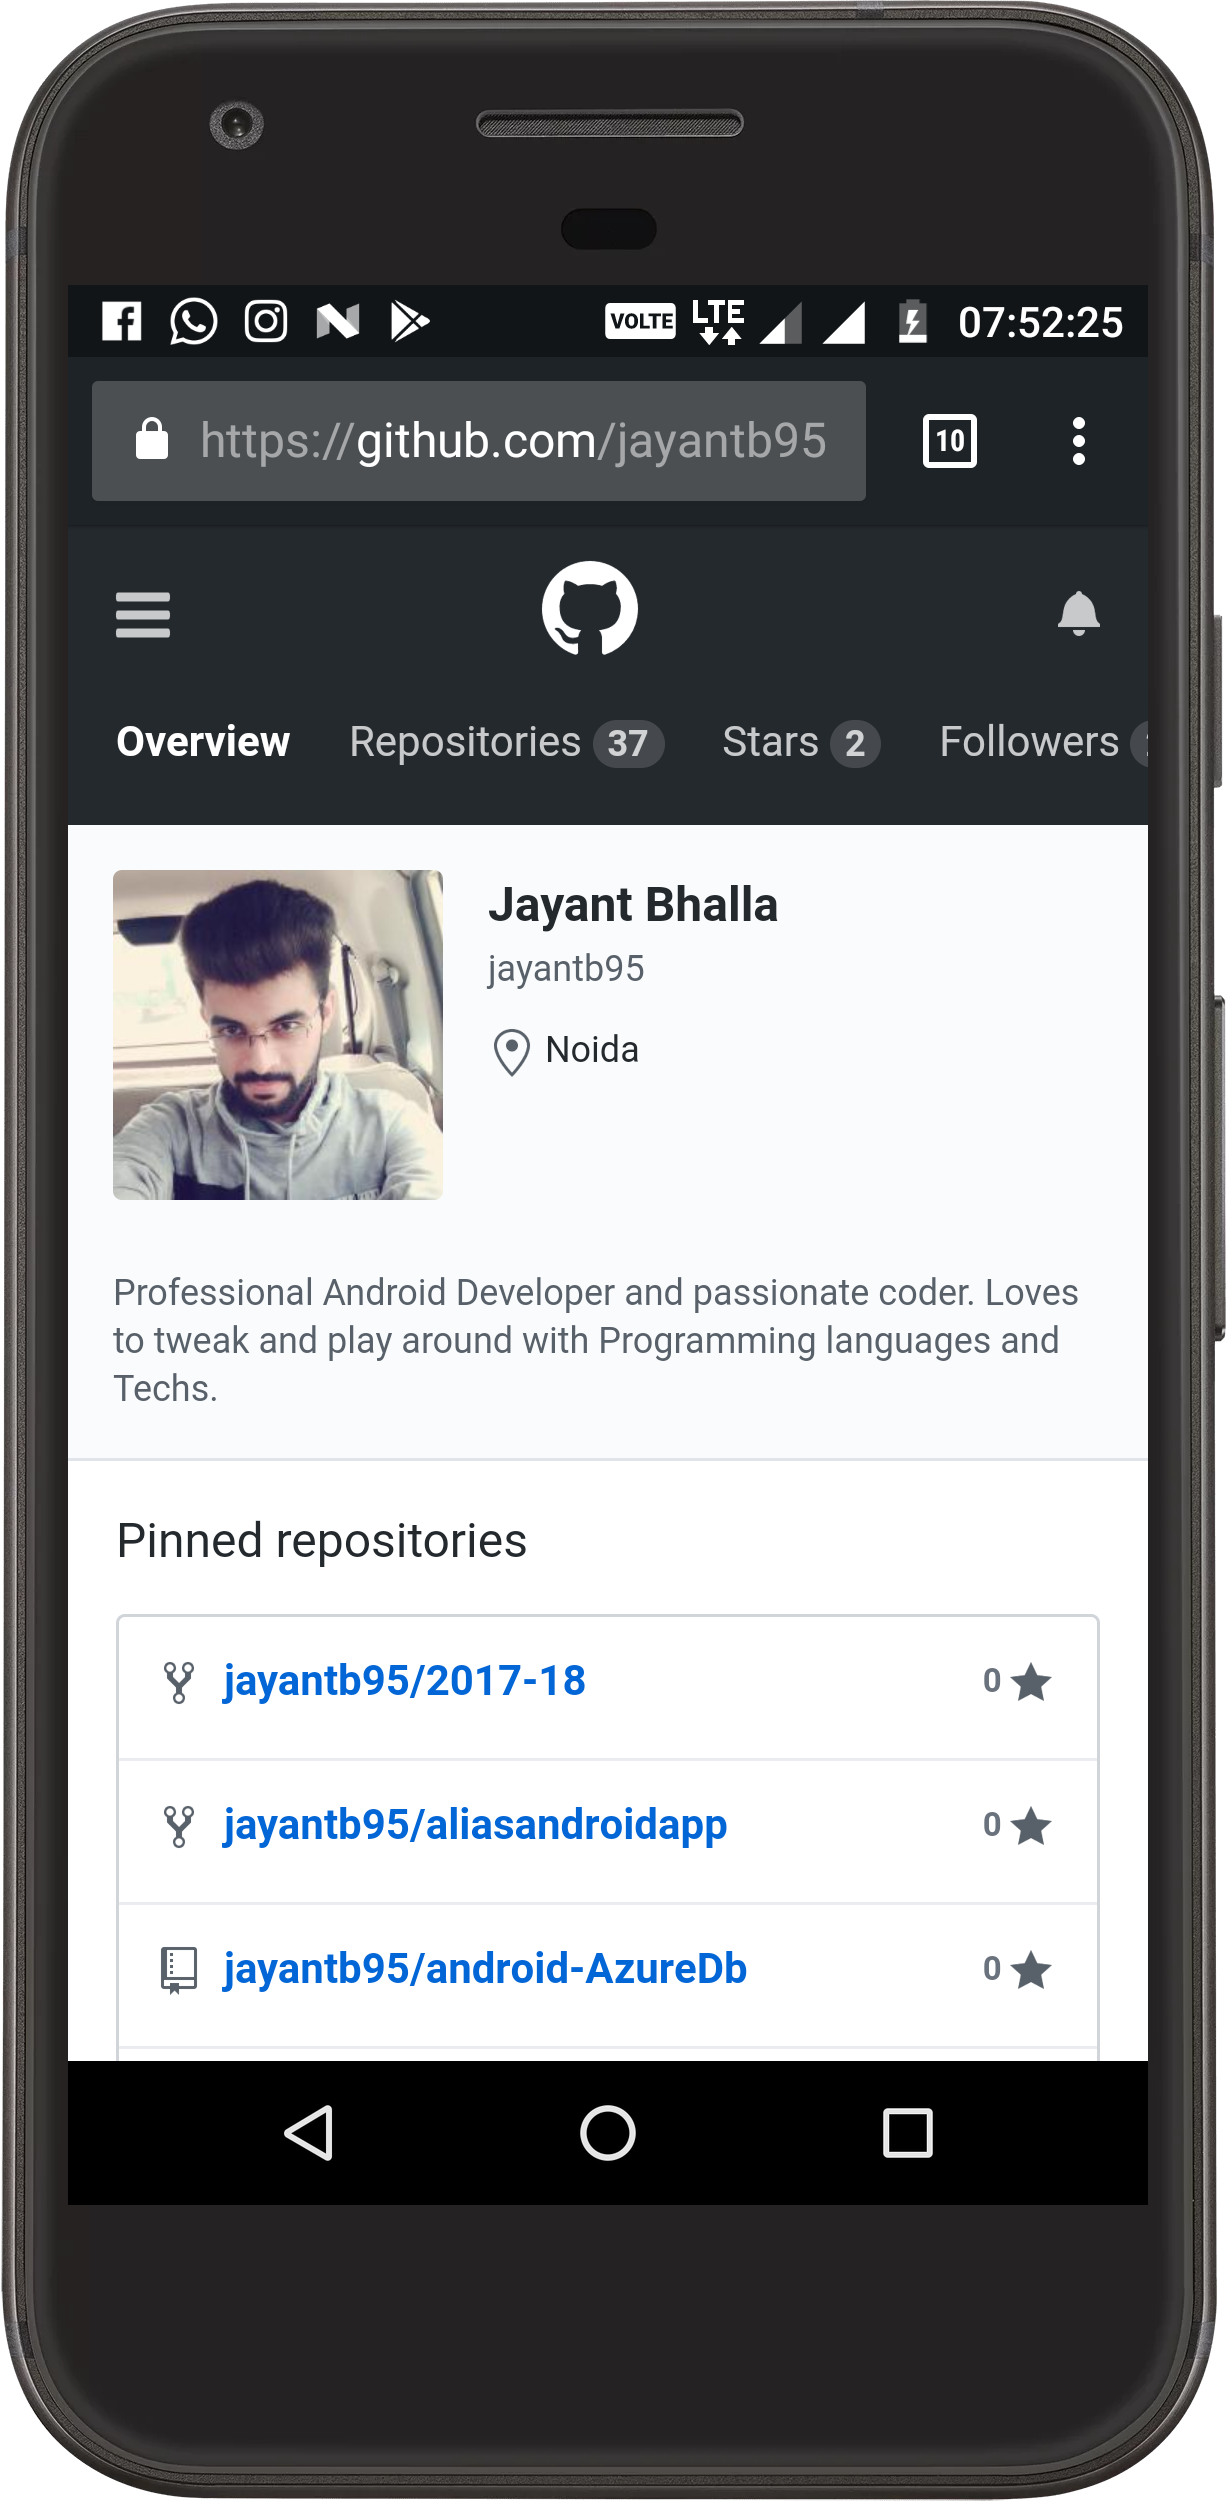Screen dimensions: 1226x2502
Task: Tap the WhatsApp notification icon in status bar
Action: (194, 322)
